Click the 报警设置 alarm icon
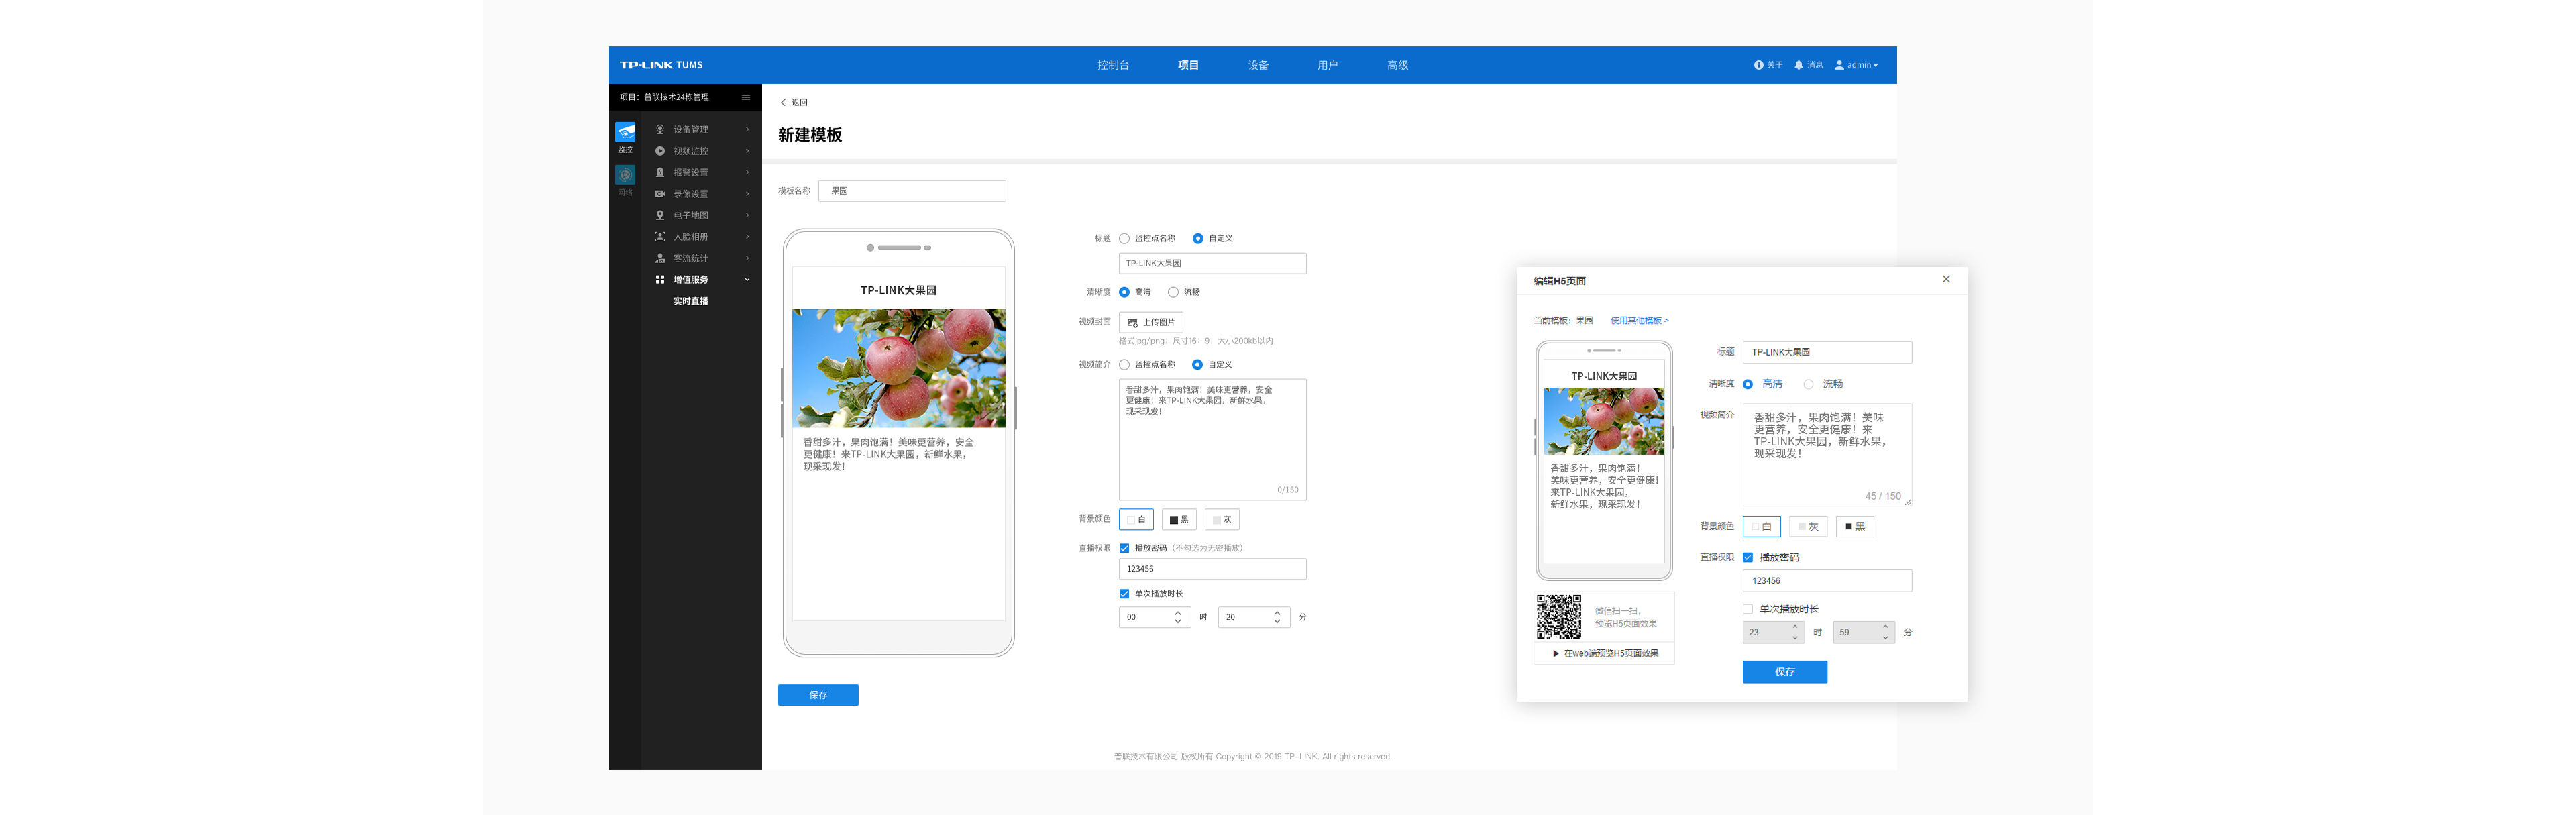 pos(660,172)
